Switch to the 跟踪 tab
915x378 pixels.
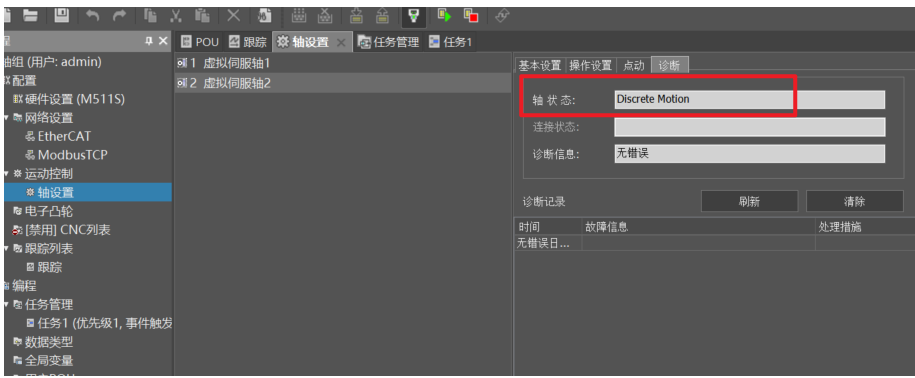click(247, 42)
